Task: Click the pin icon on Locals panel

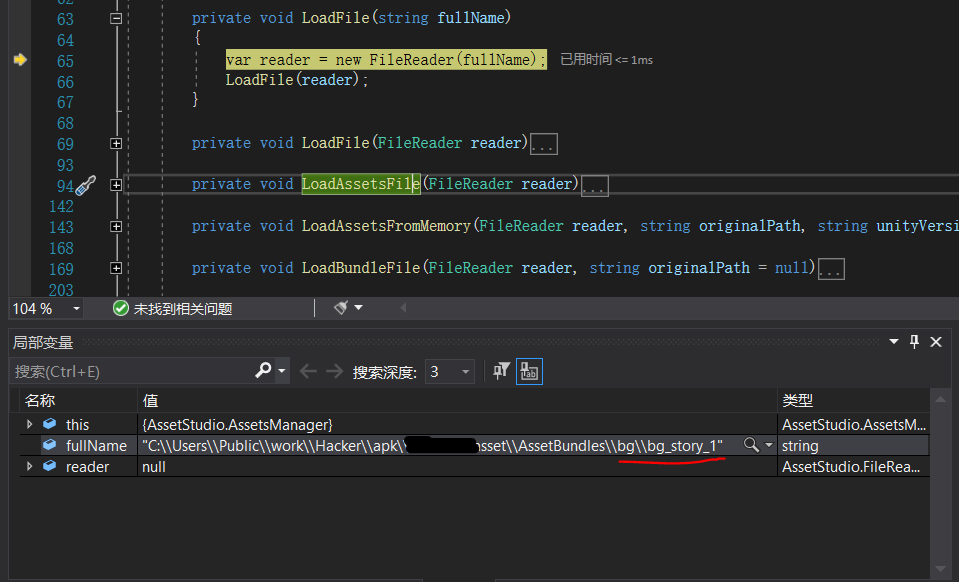Action: click(914, 342)
